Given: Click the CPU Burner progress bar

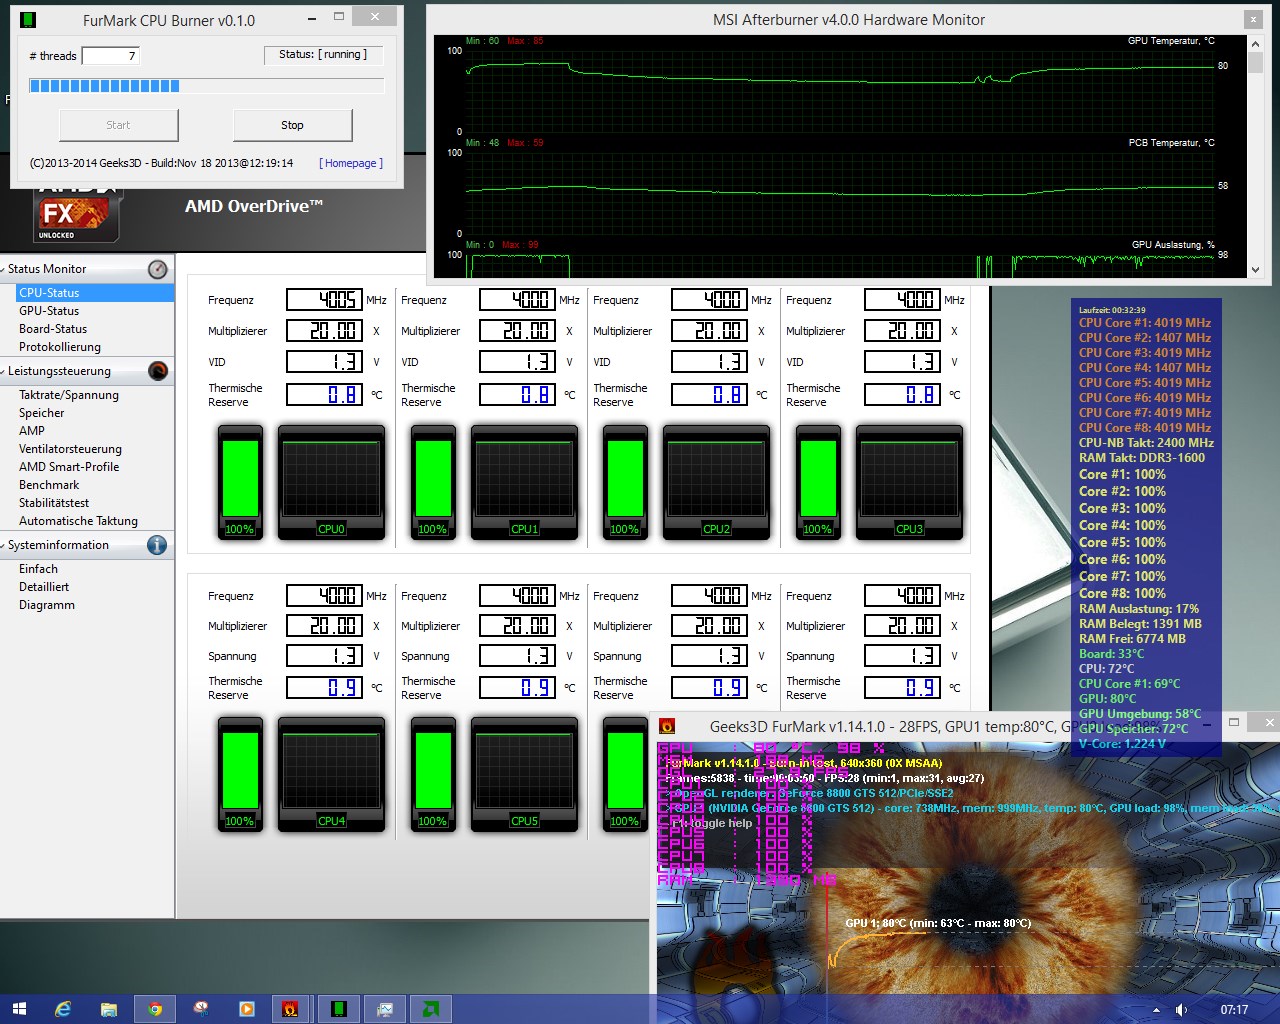Looking at the screenshot, I should [x=207, y=86].
